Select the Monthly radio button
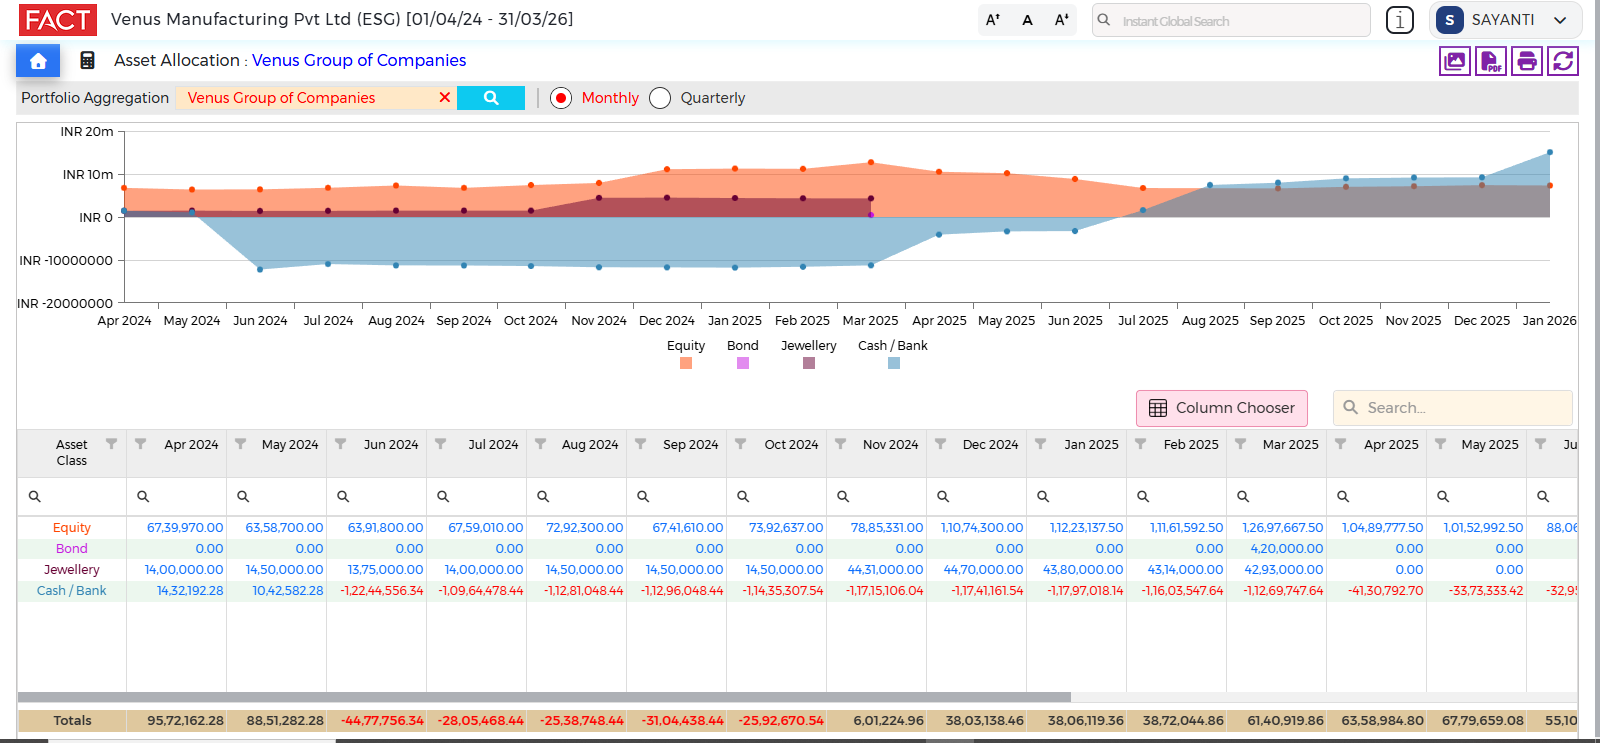 click(x=561, y=98)
